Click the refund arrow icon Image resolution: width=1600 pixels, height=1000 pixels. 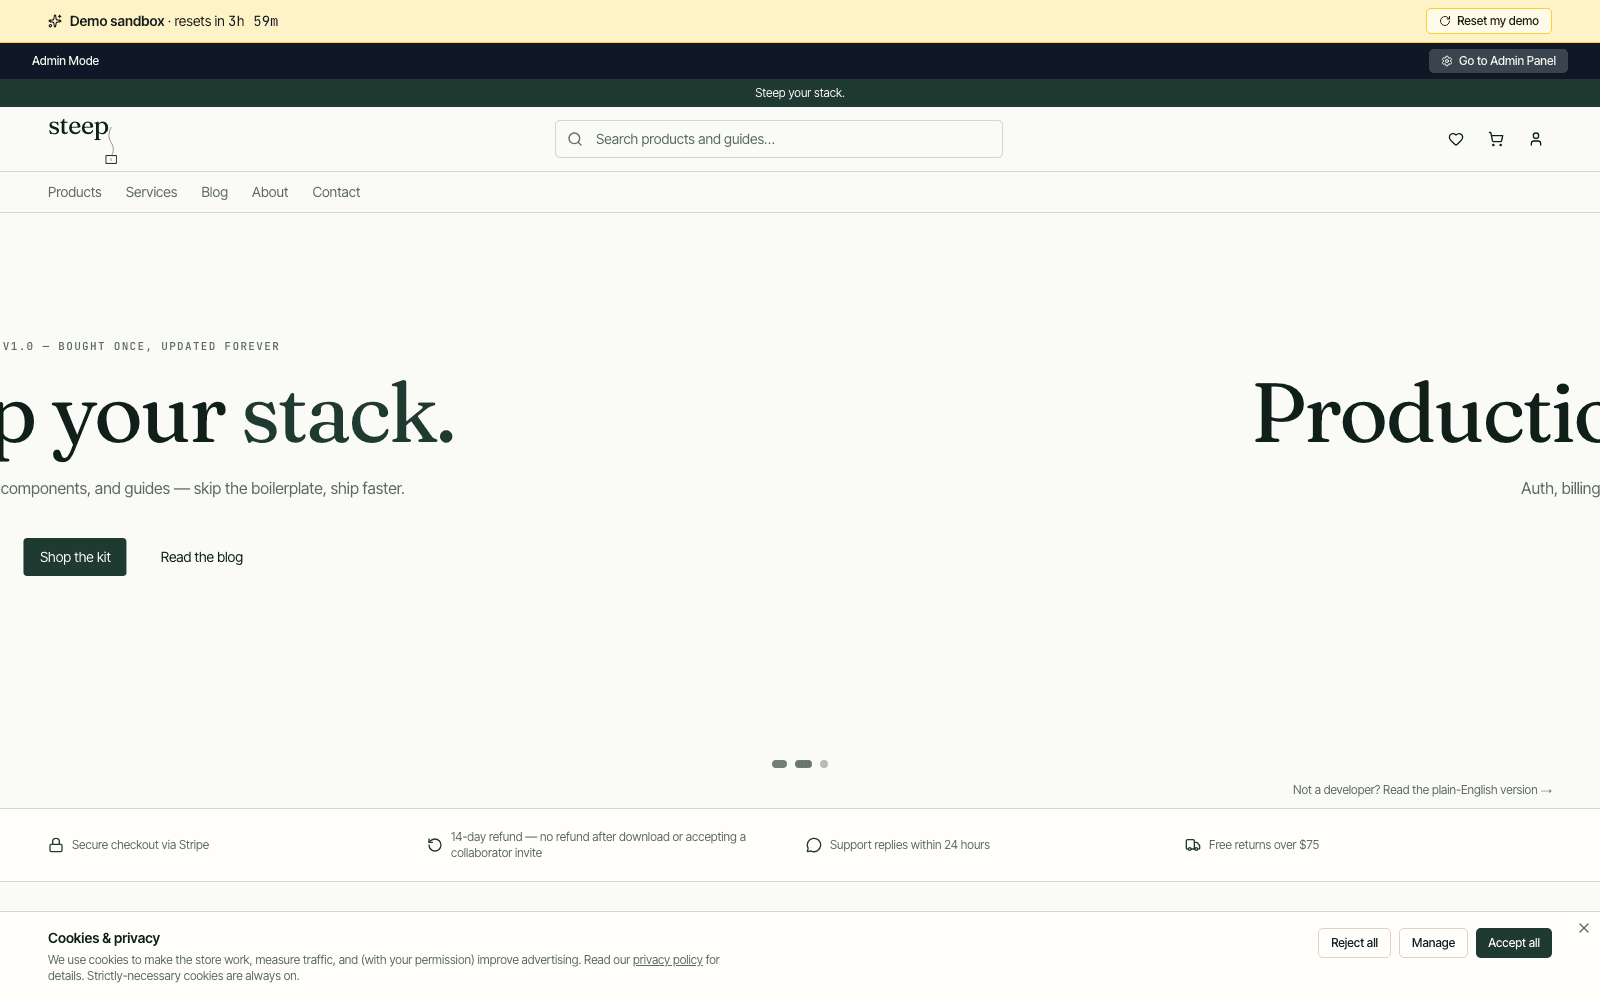point(435,845)
